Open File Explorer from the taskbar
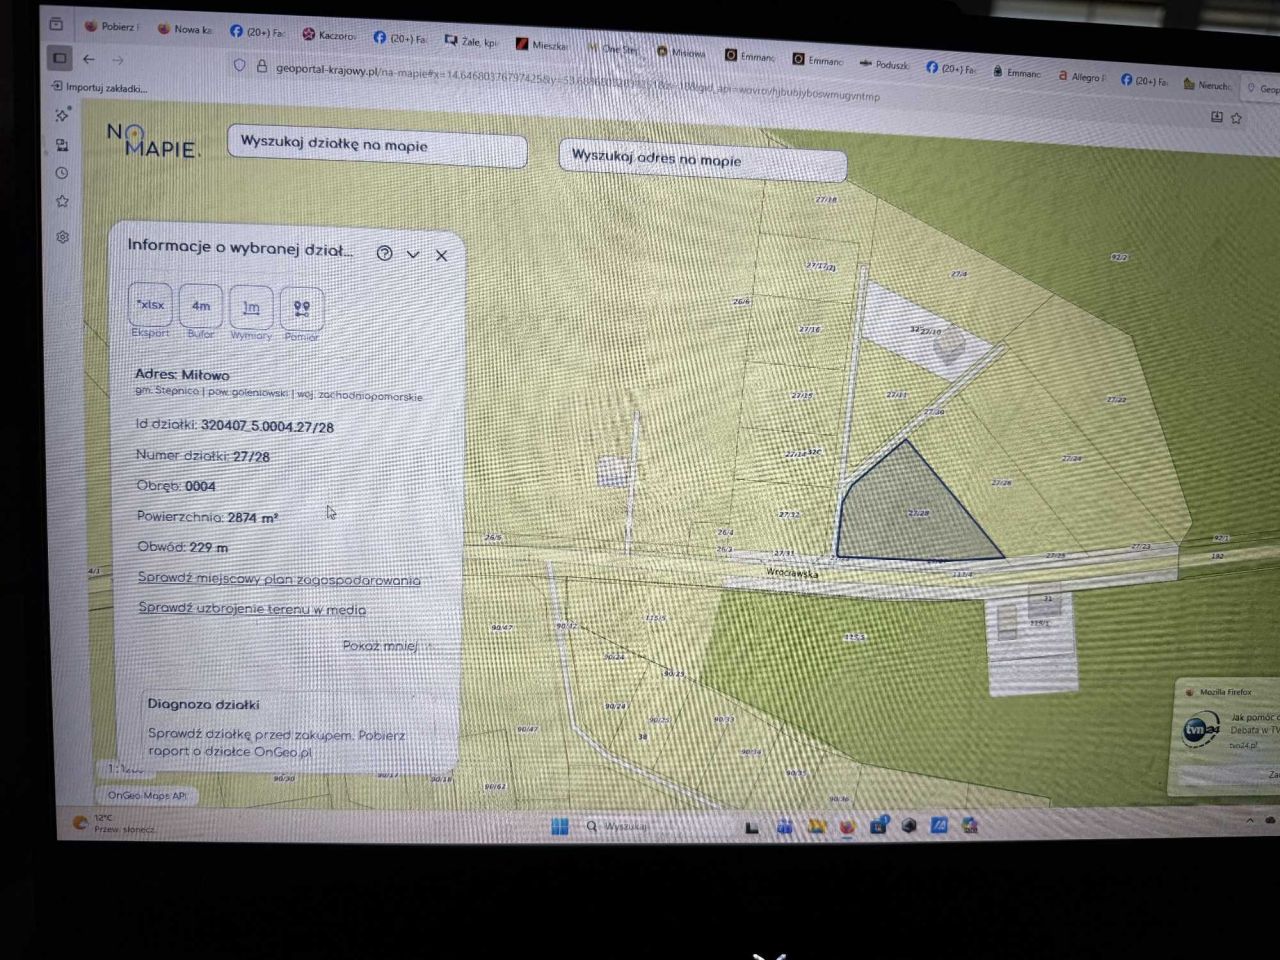The width and height of the screenshot is (1280, 960). (x=816, y=827)
